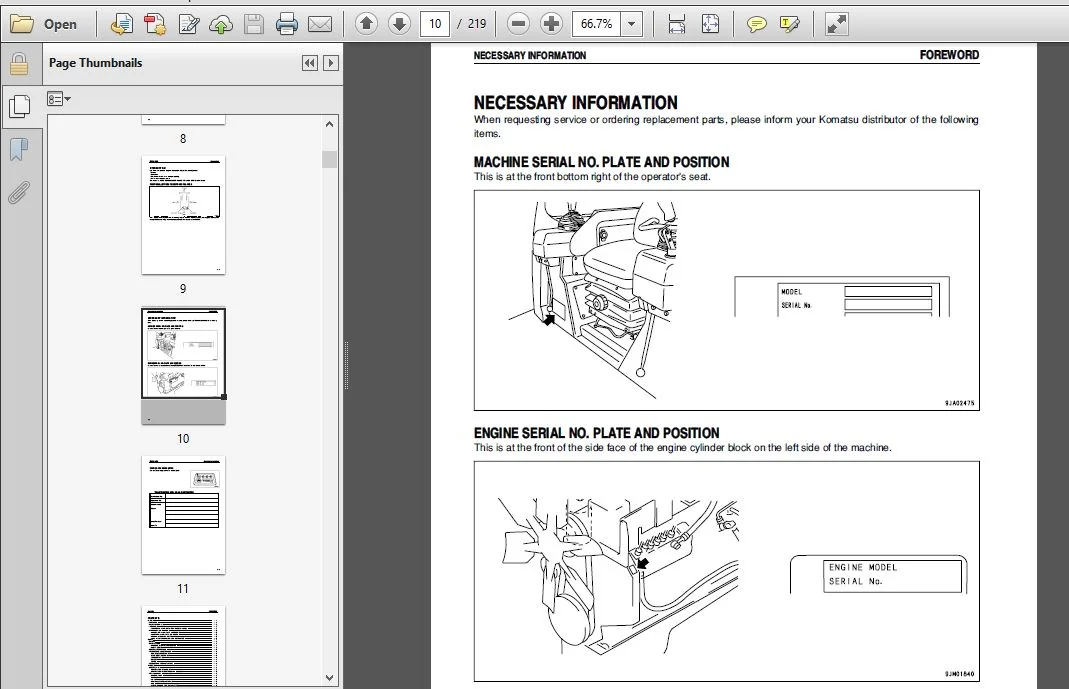Click the Open folder button
This screenshot has height=689, width=1069.
(x=44, y=24)
